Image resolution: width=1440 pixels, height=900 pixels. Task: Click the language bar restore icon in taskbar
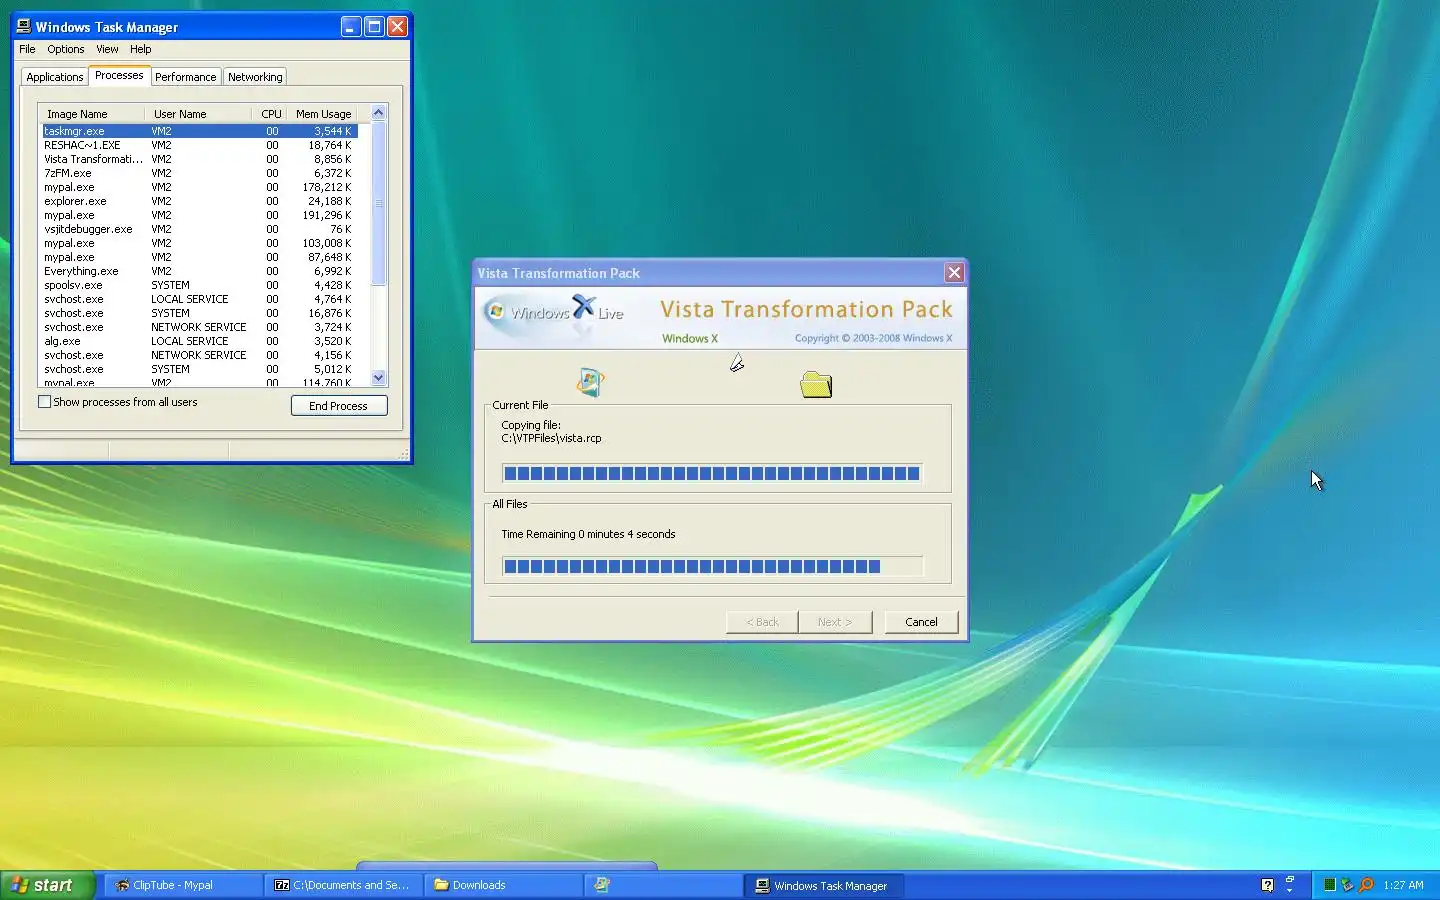tap(1290, 879)
